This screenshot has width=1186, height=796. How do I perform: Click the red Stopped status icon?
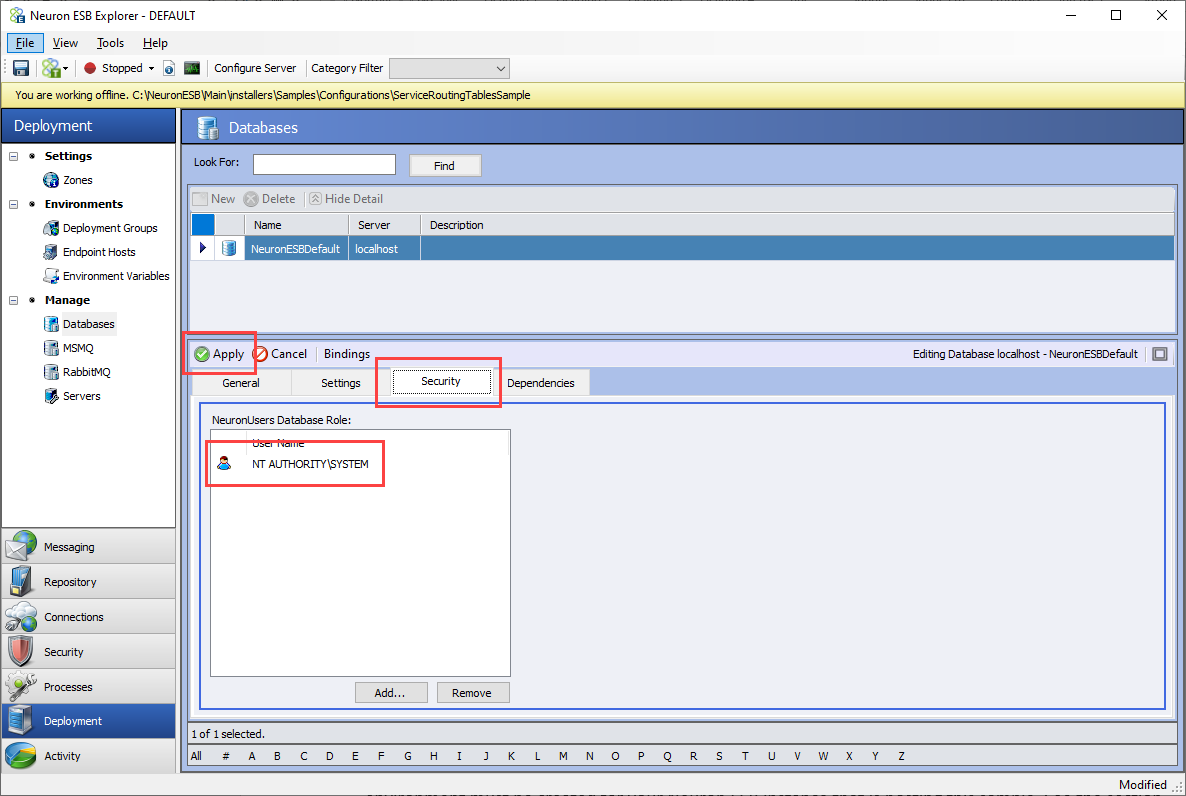click(90, 68)
